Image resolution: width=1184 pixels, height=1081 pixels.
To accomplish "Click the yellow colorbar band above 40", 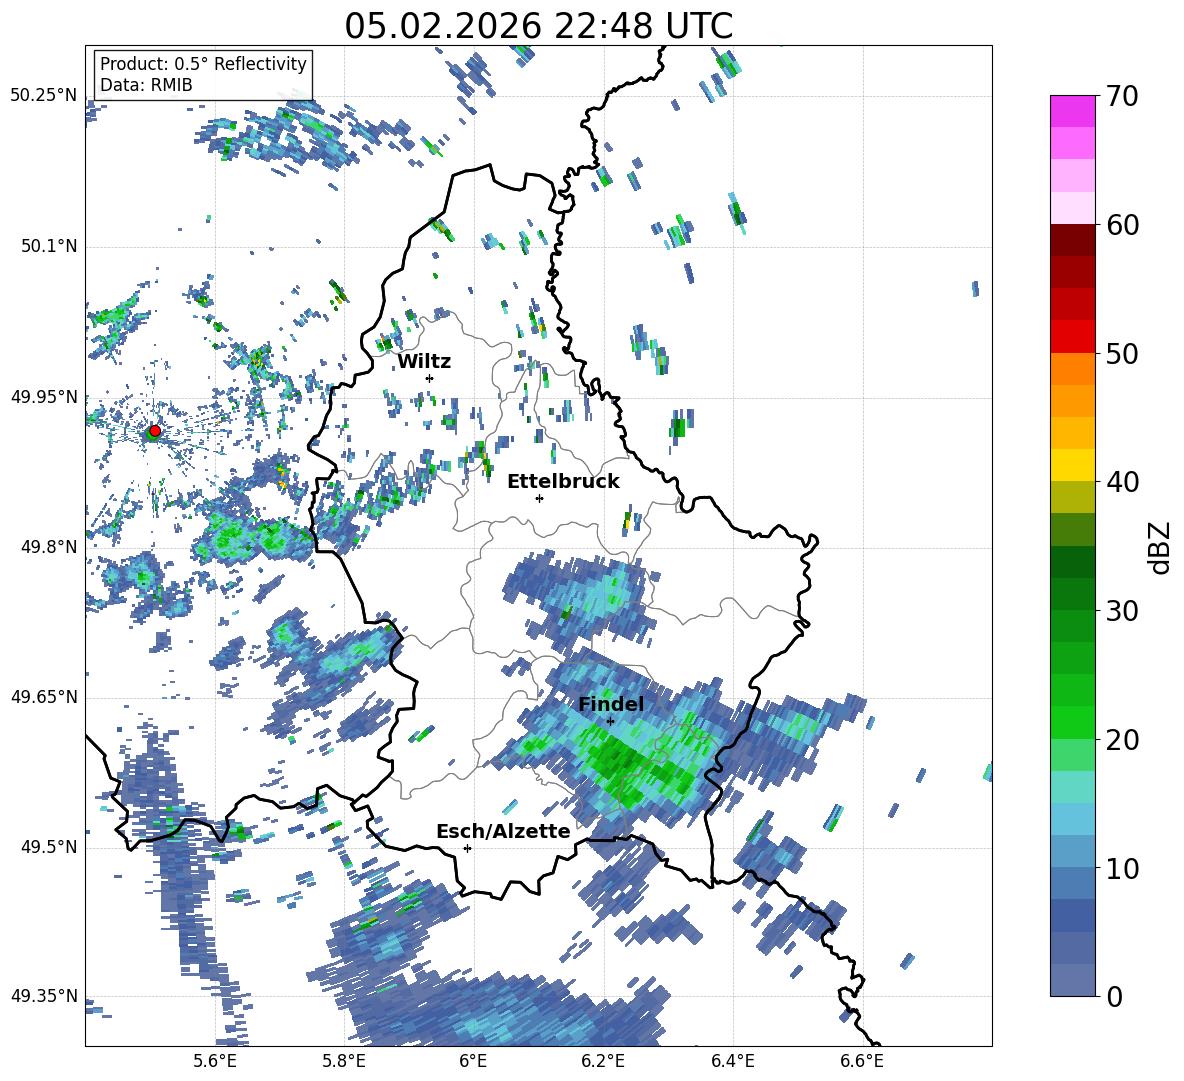I will tap(1072, 465).
